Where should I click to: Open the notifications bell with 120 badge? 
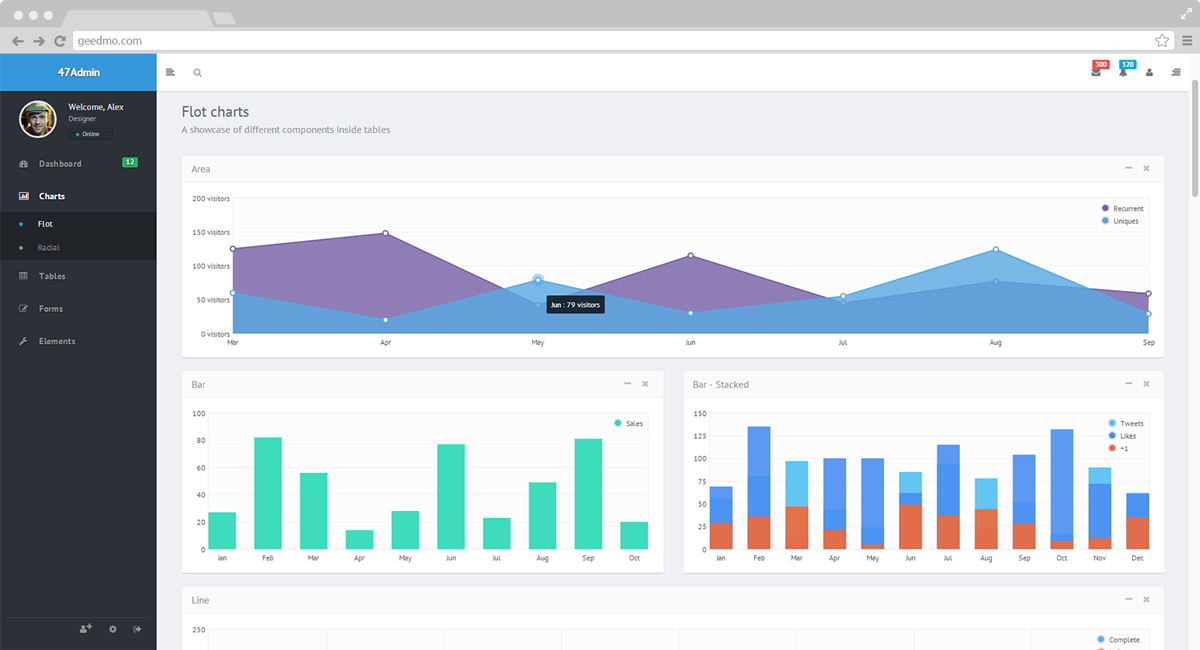click(1125, 72)
